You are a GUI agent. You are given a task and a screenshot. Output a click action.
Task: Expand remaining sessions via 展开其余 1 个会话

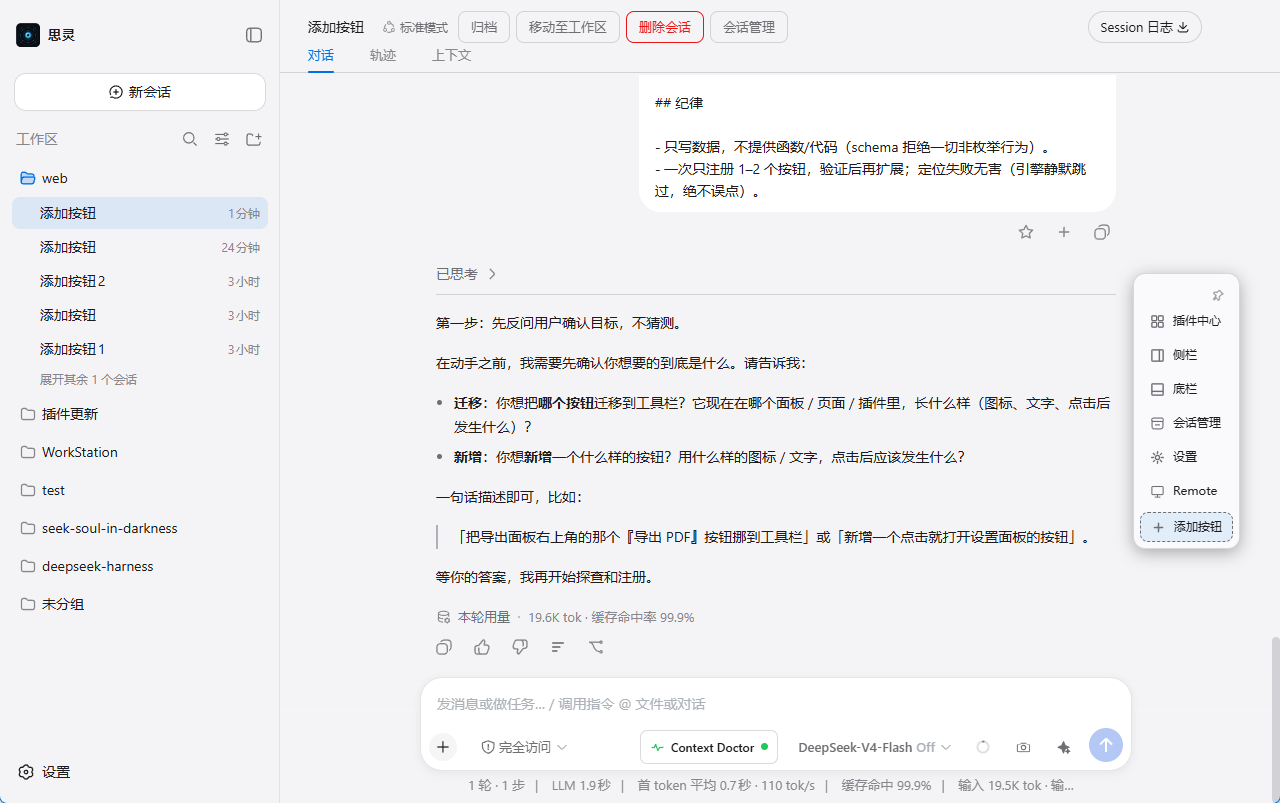88,380
